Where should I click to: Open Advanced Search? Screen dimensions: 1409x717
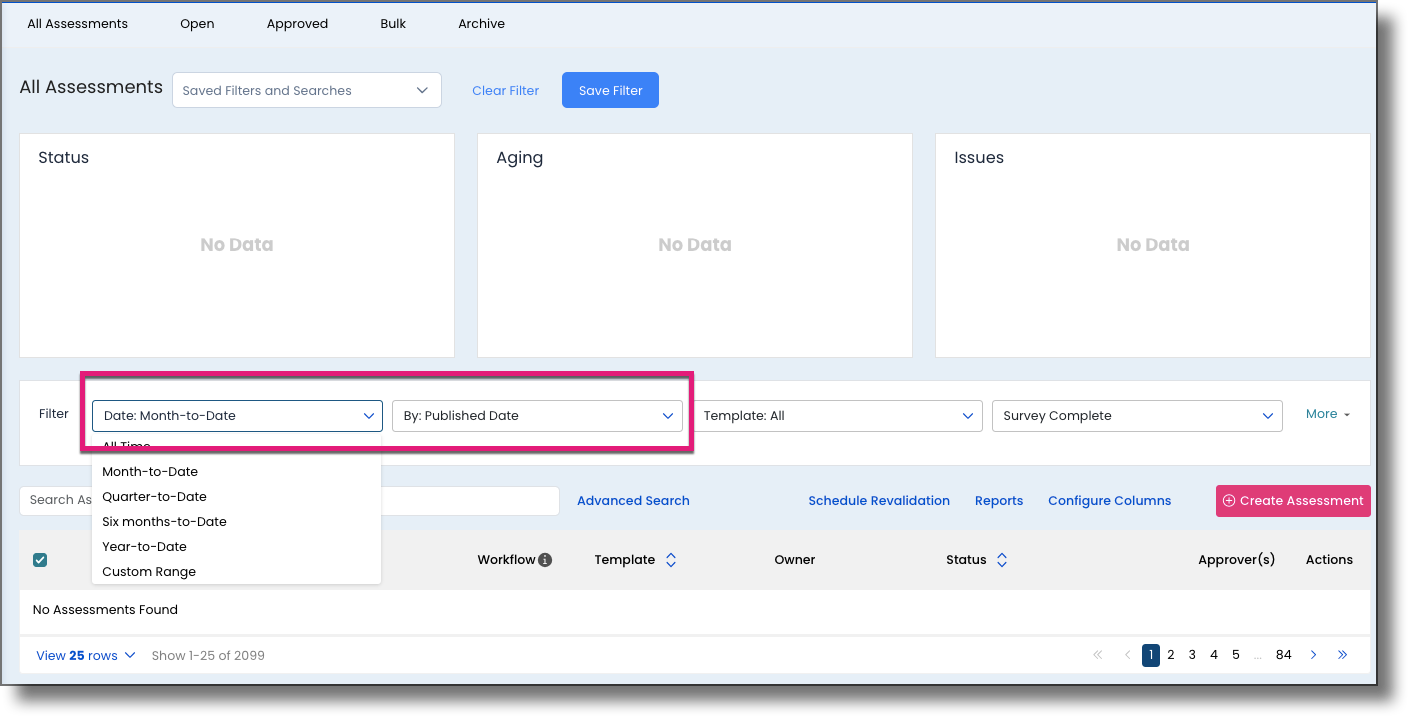633,500
